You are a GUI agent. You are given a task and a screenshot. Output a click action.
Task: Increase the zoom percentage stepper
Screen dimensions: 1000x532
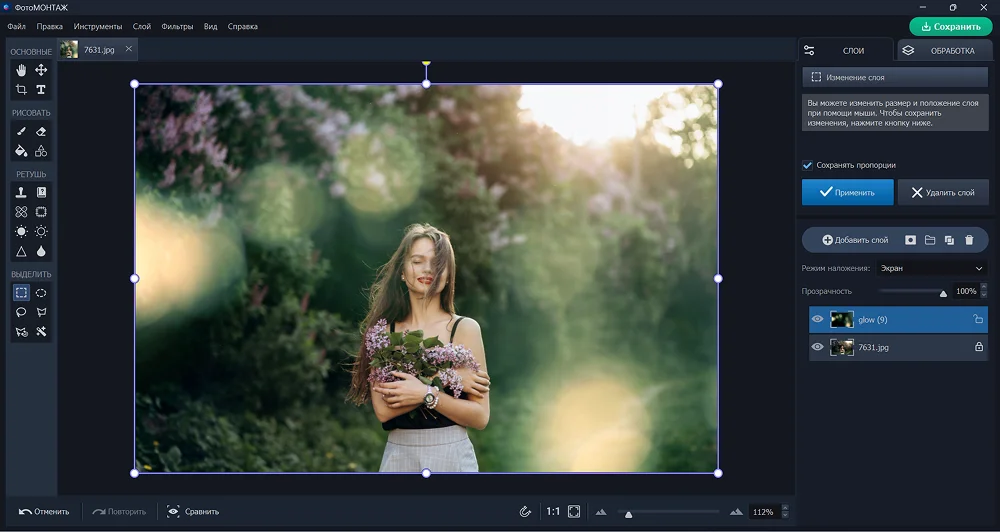(x=785, y=508)
